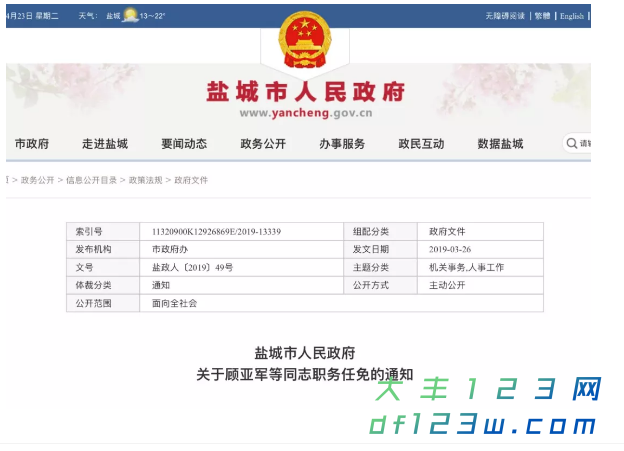
Task: Select index number 11320900K12926869E/2019-13339
Action: (216, 232)
